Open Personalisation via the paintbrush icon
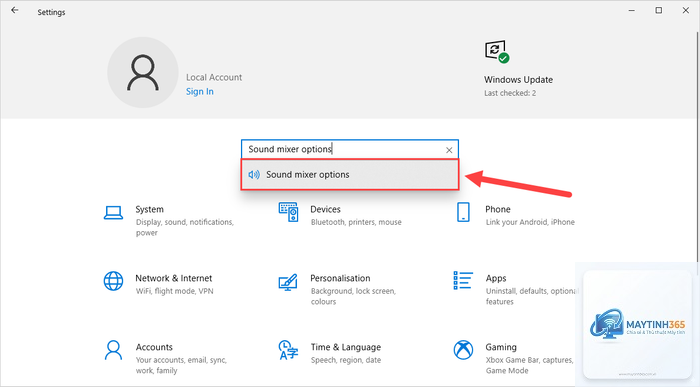 (x=288, y=282)
